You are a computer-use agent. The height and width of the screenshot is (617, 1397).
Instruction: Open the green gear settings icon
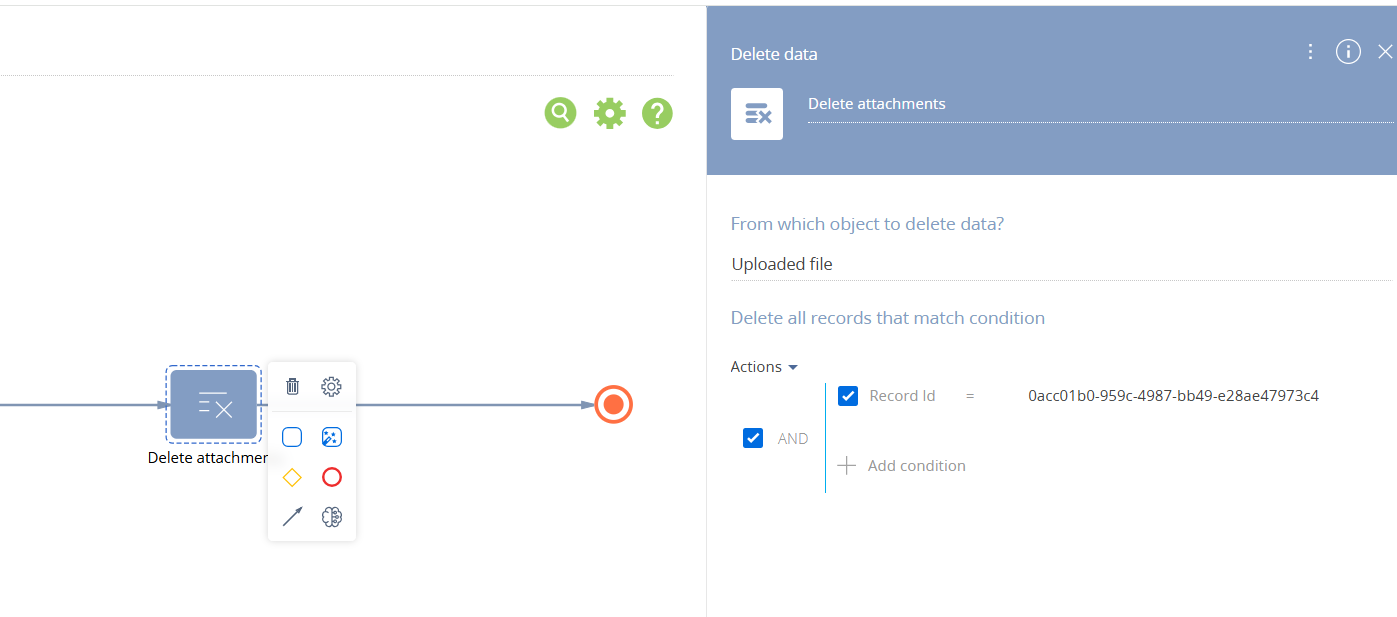pyautogui.click(x=609, y=113)
